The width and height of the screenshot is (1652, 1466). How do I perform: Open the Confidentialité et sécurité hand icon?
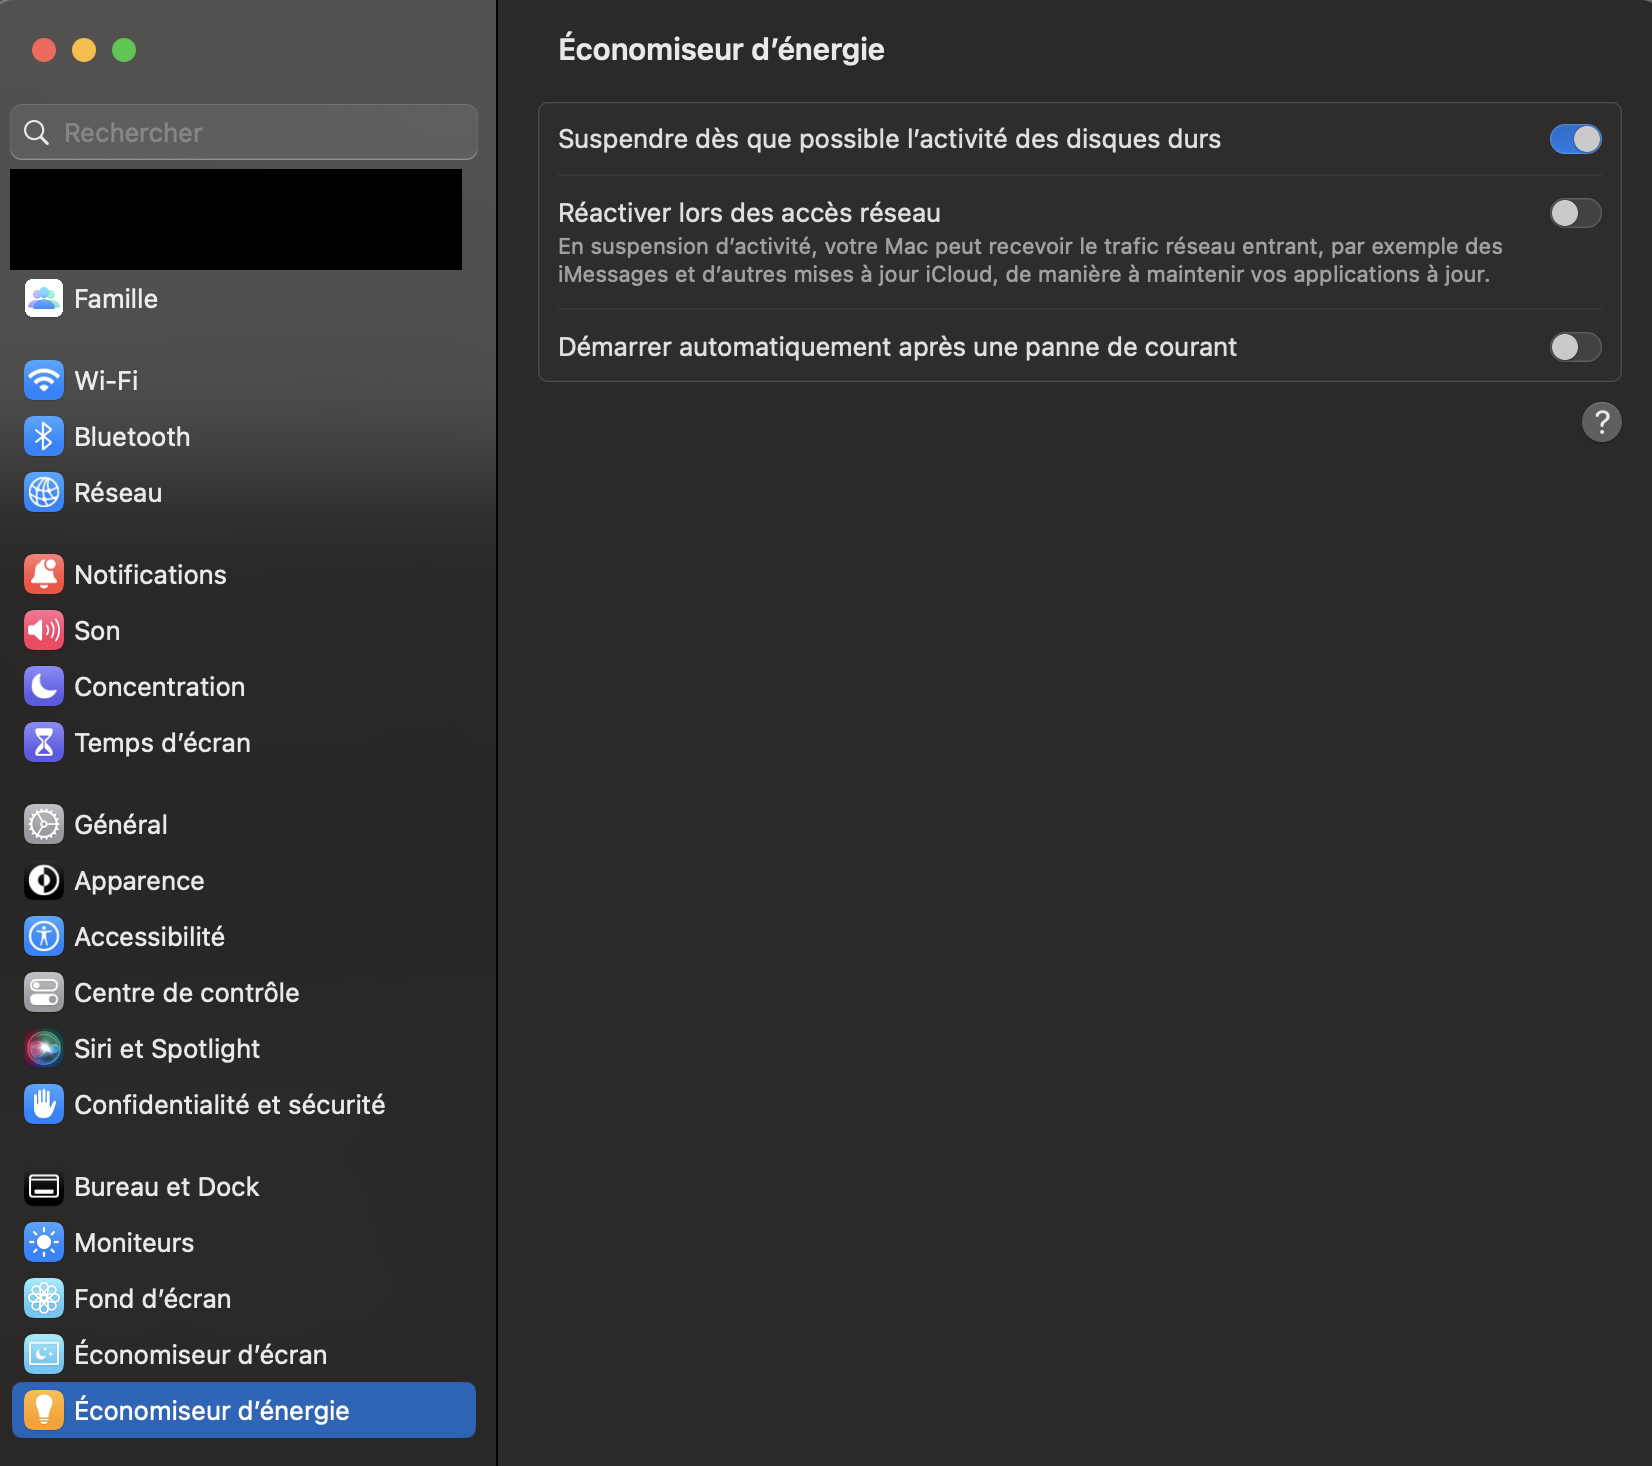(x=44, y=1105)
